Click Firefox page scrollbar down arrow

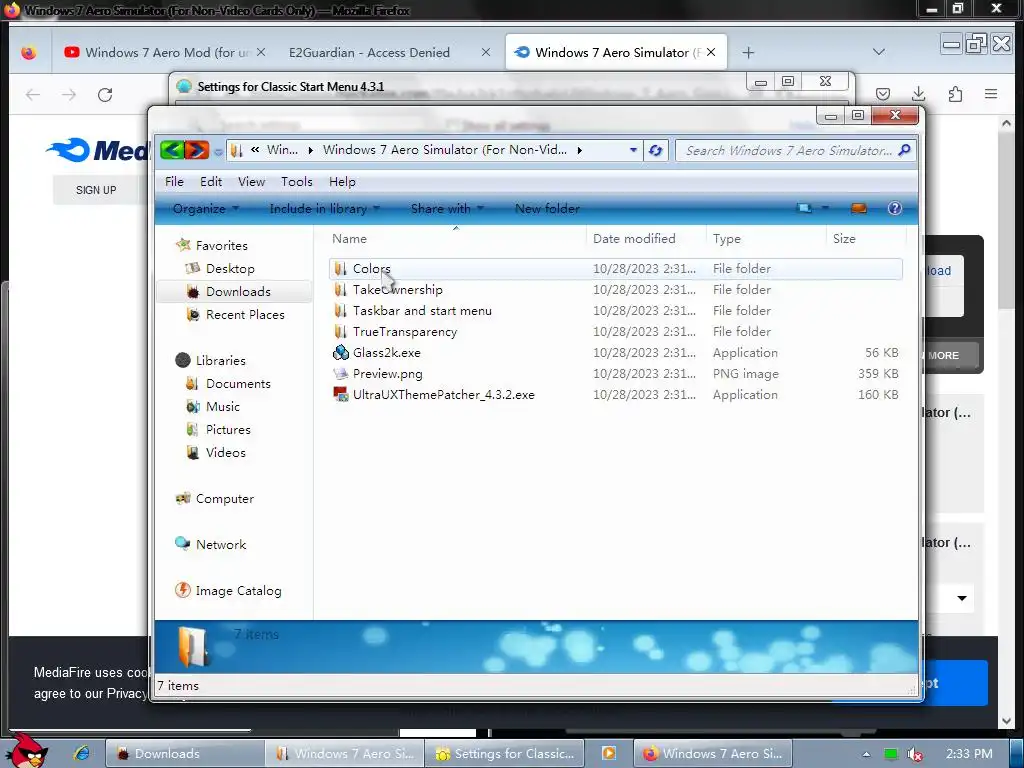1006,720
